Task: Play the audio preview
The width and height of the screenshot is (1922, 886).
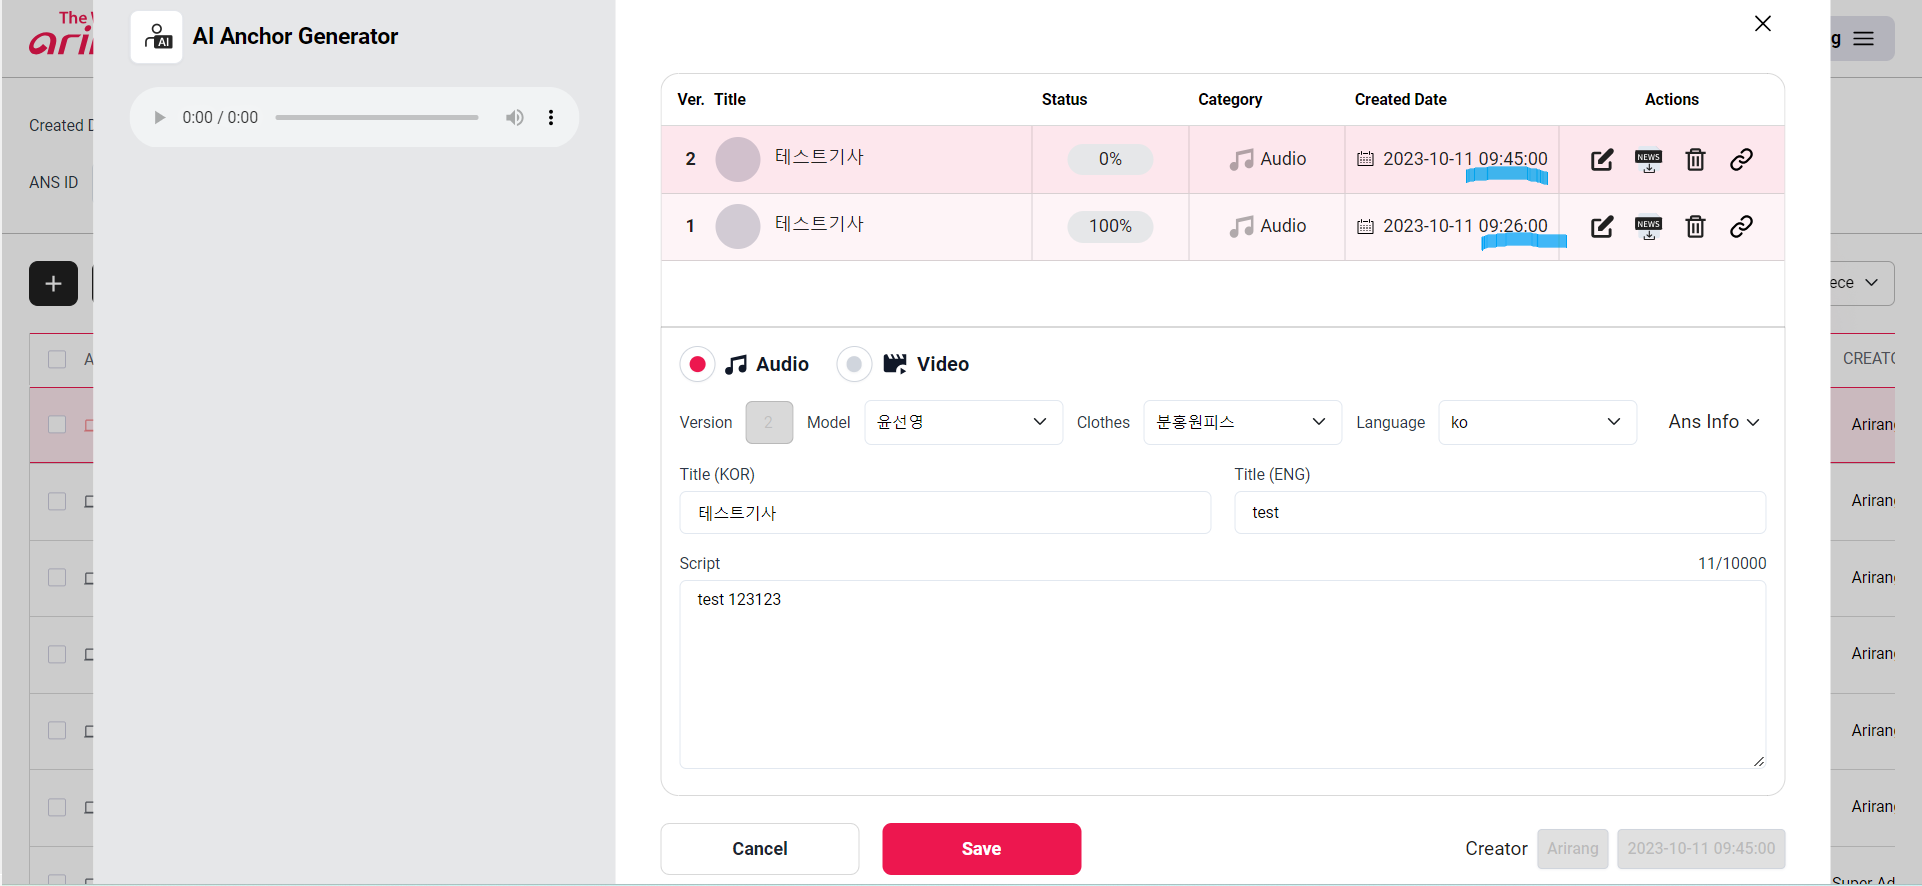Action: coord(159,118)
